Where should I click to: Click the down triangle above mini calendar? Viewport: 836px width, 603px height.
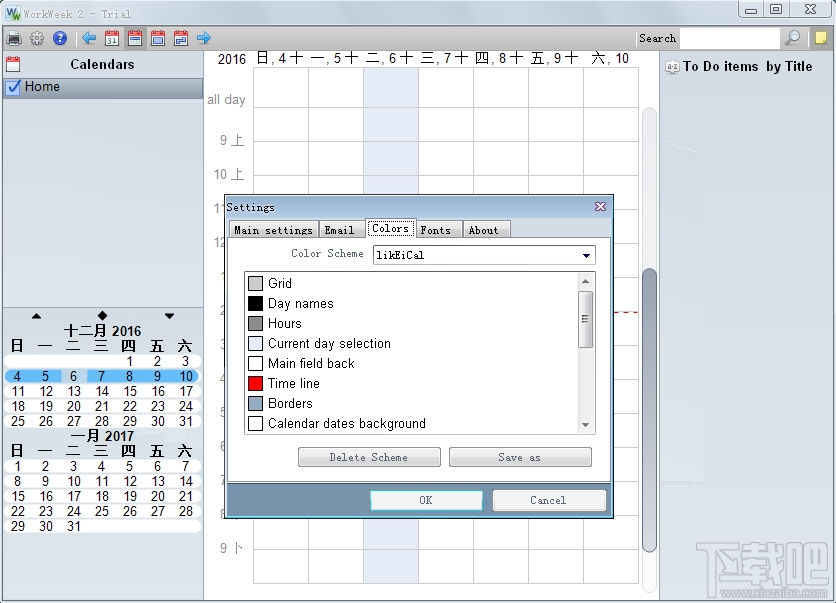(170, 316)
